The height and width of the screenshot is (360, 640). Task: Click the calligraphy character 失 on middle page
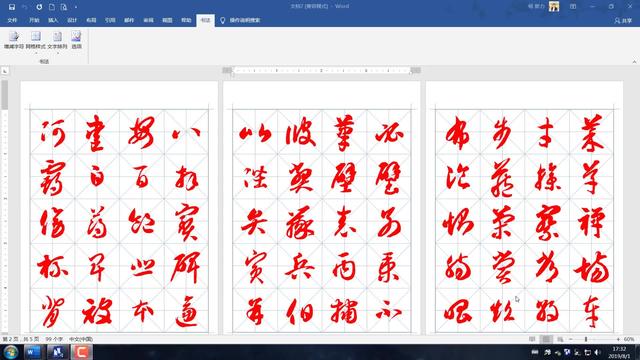[x=254, y=222]
